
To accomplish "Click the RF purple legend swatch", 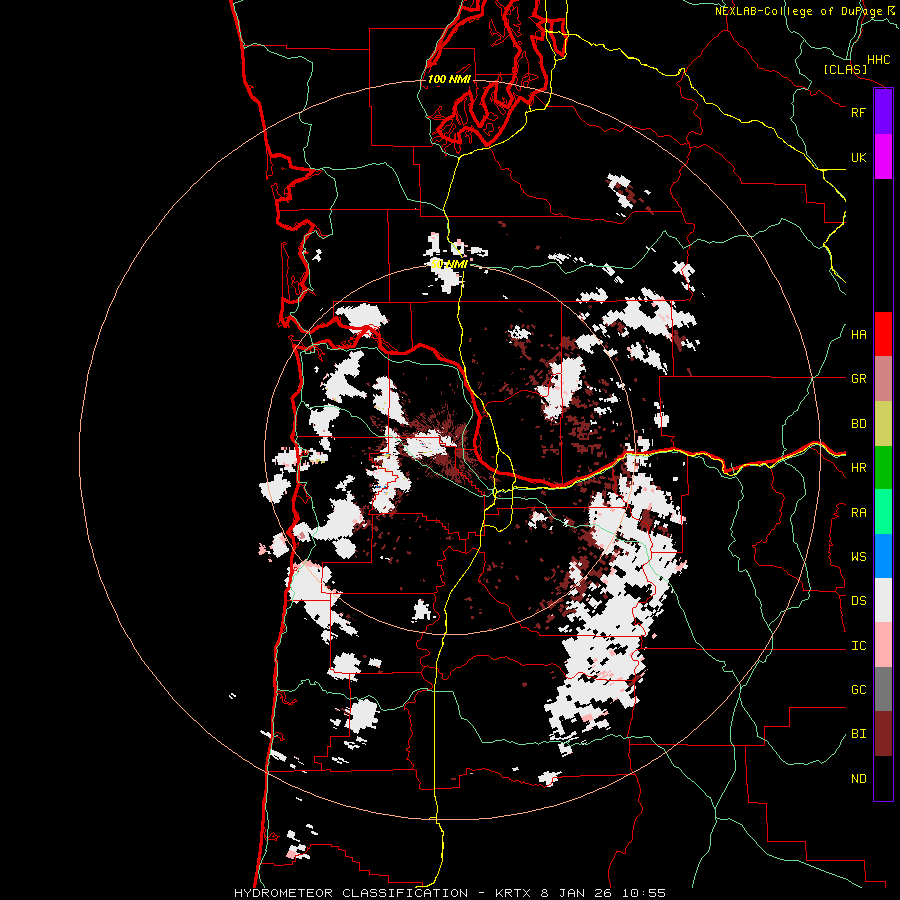I will (883, 112).
